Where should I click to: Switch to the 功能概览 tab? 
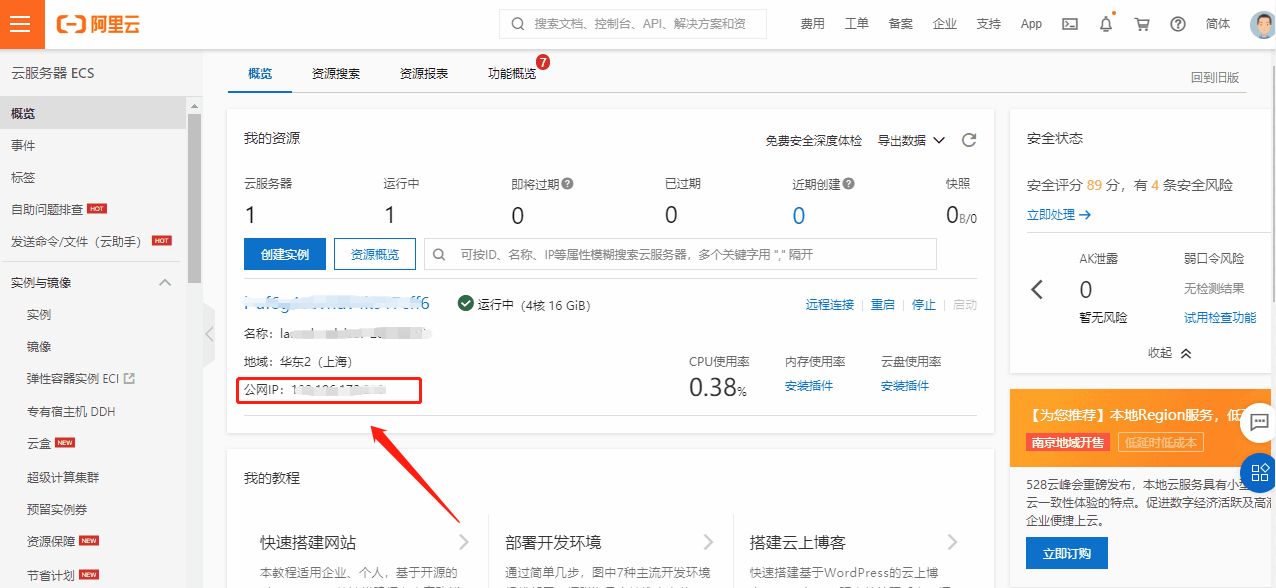click(512, 74)
